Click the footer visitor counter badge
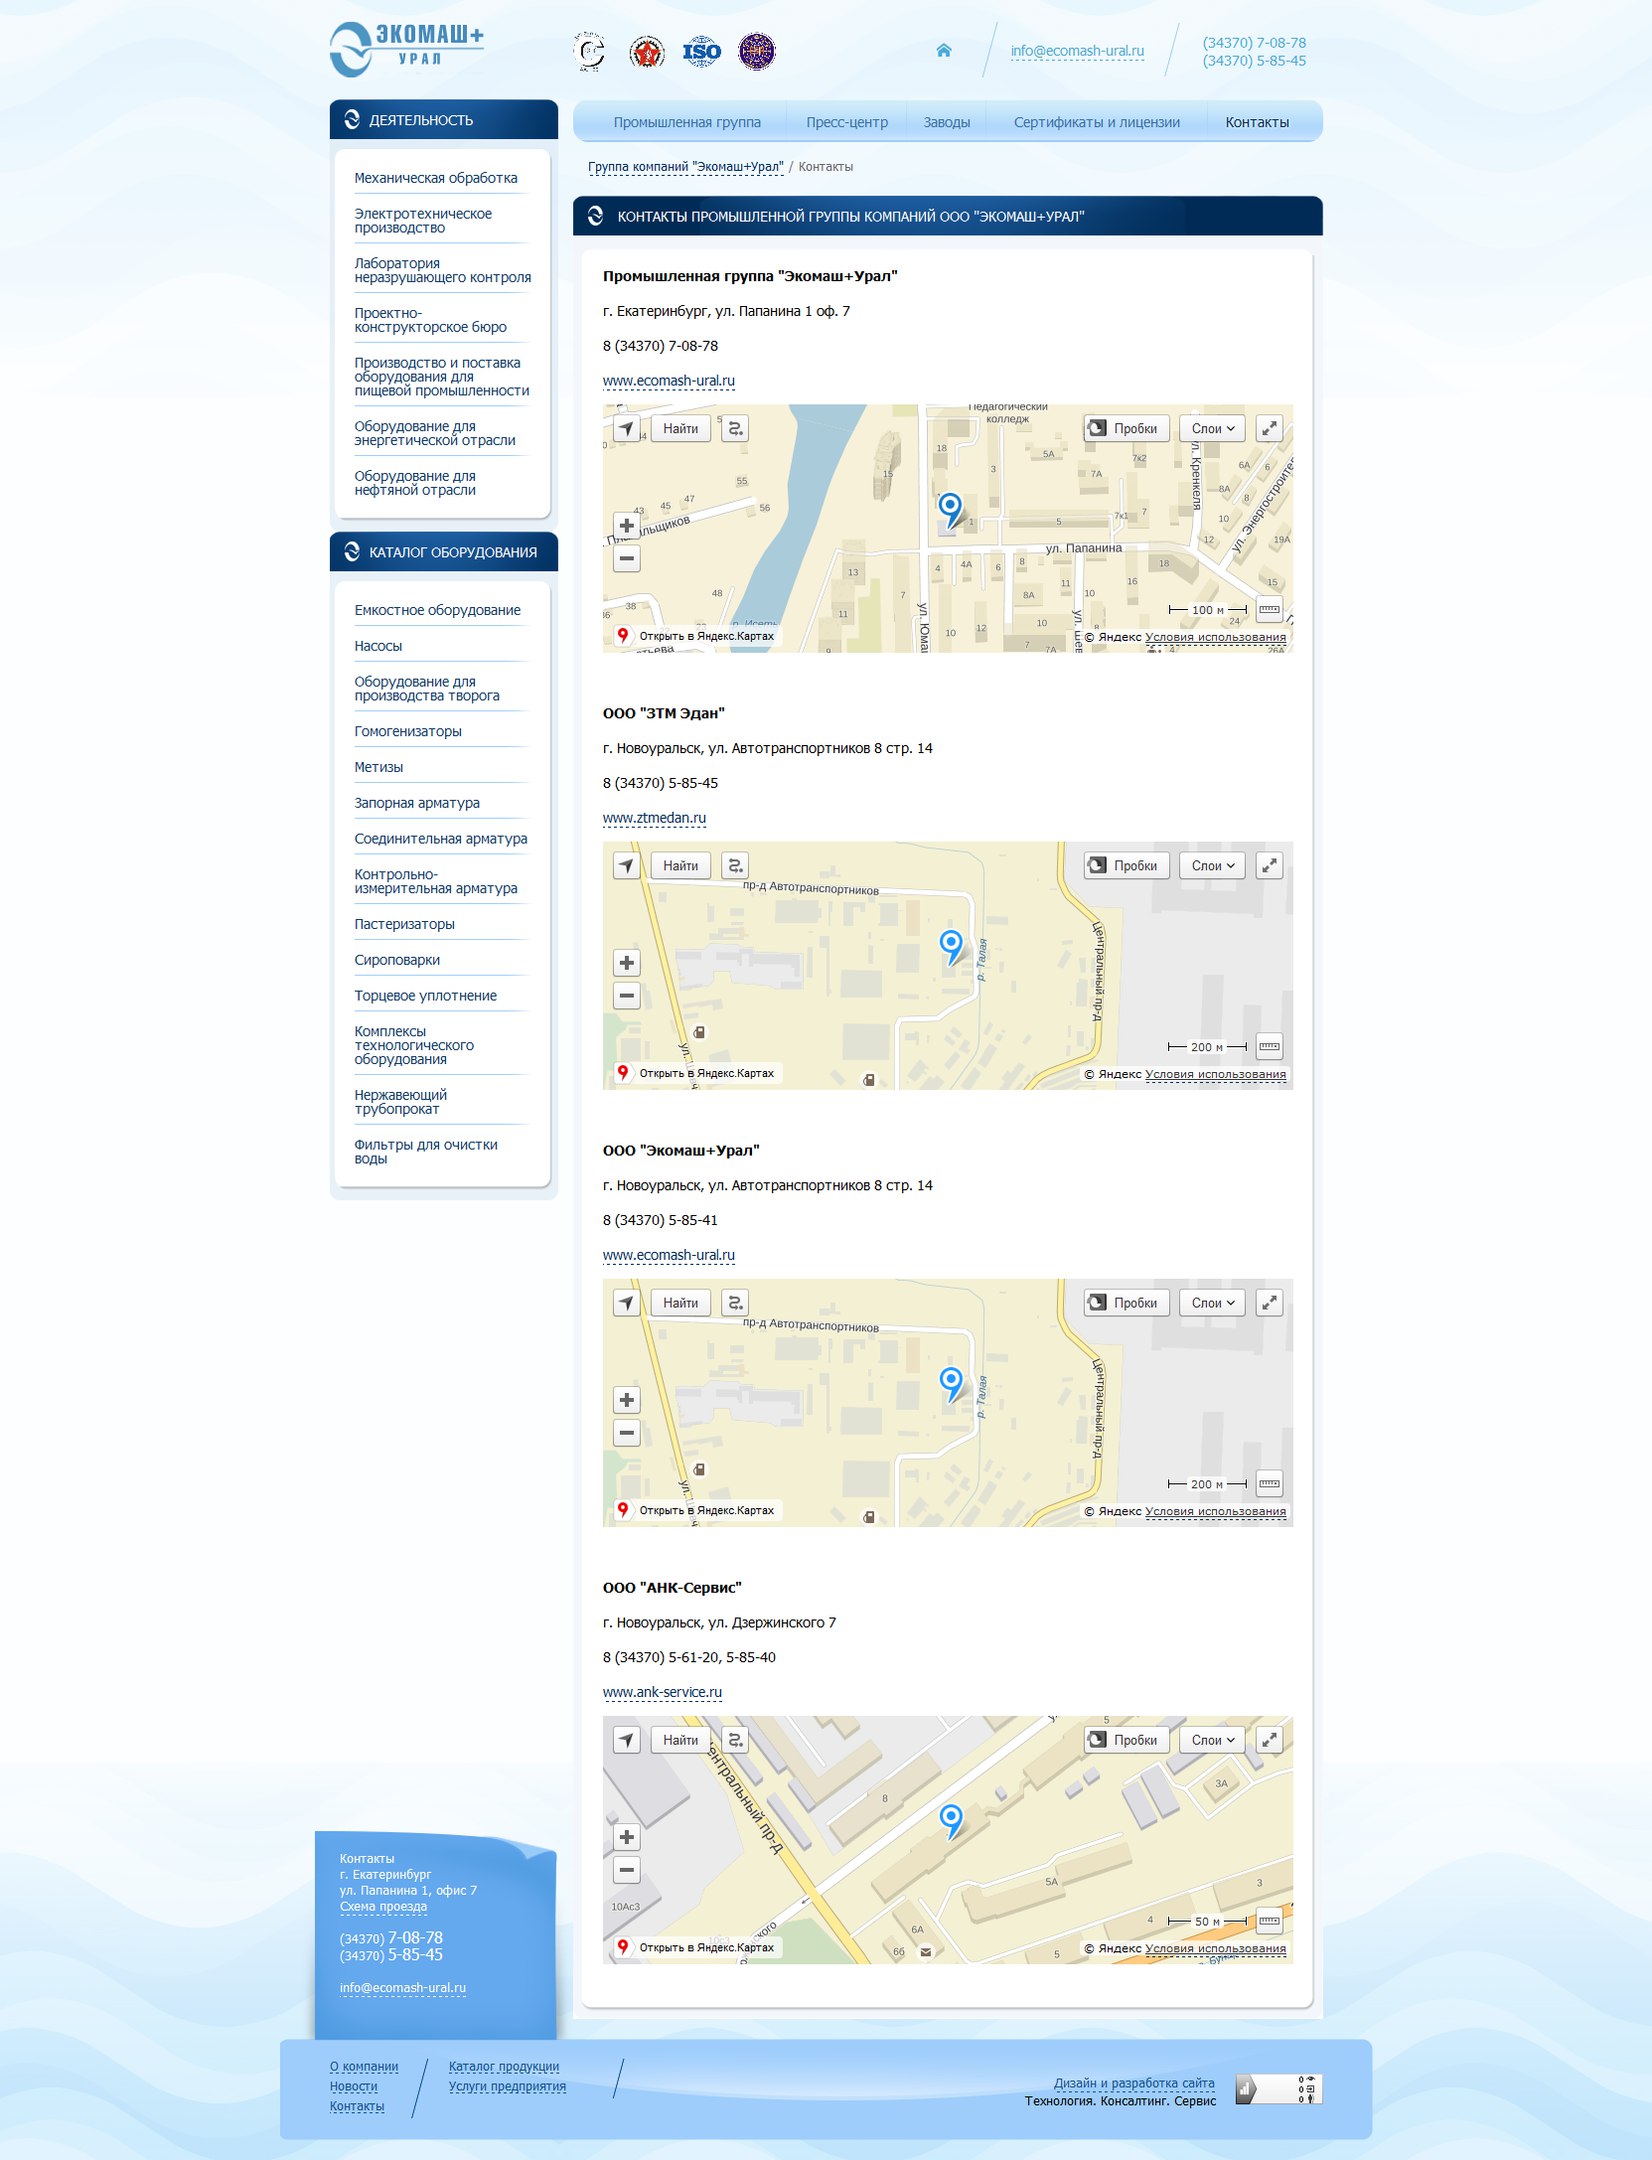Screen dimensions: 1652x2160 [x=1279, y=2089]
